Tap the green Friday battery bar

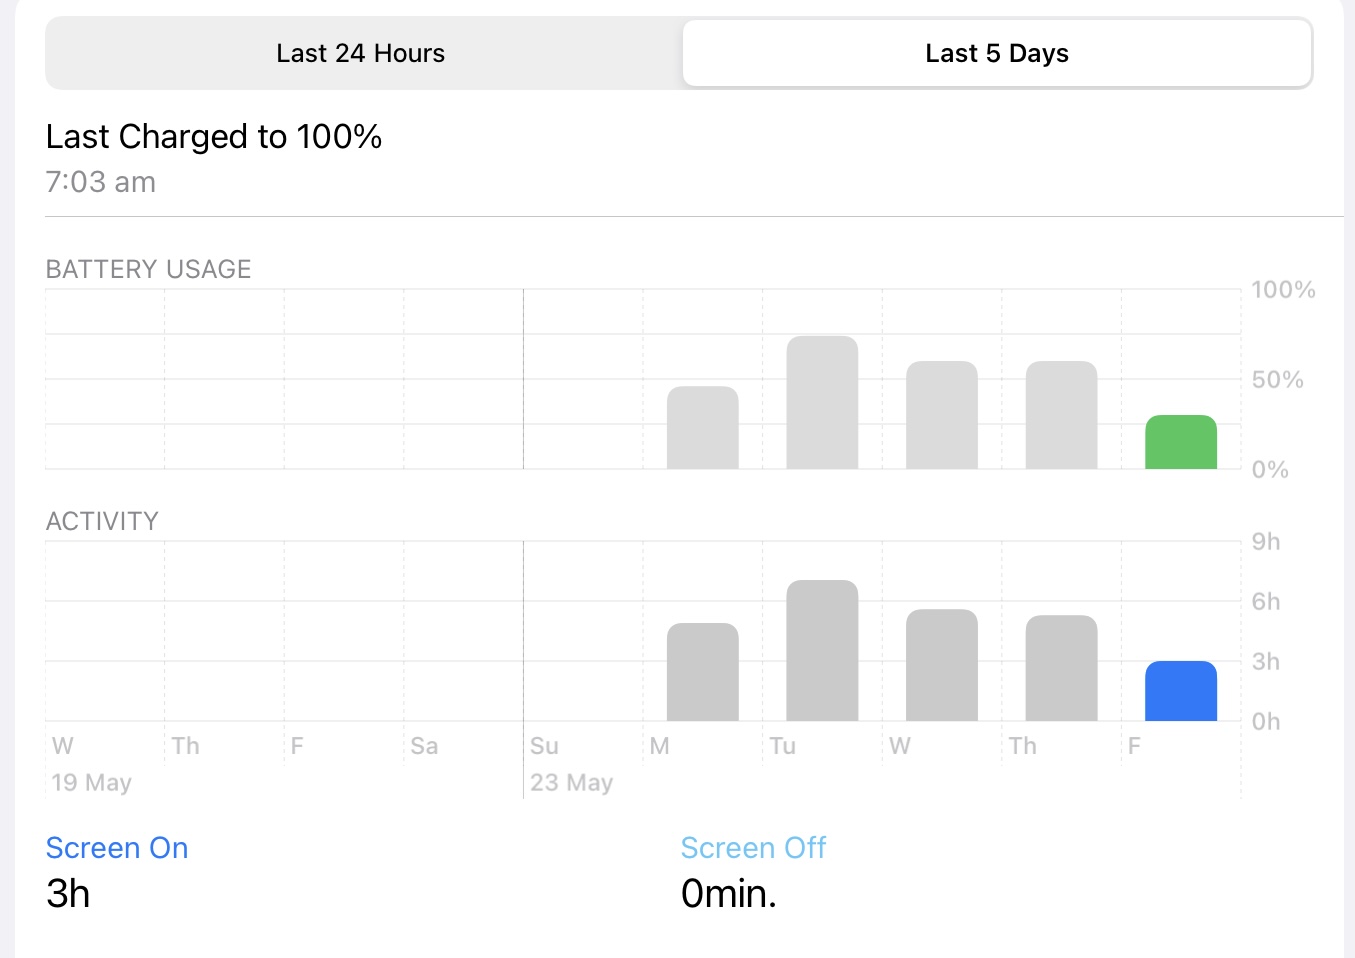pyautogui.click(x=1180, y=442)
